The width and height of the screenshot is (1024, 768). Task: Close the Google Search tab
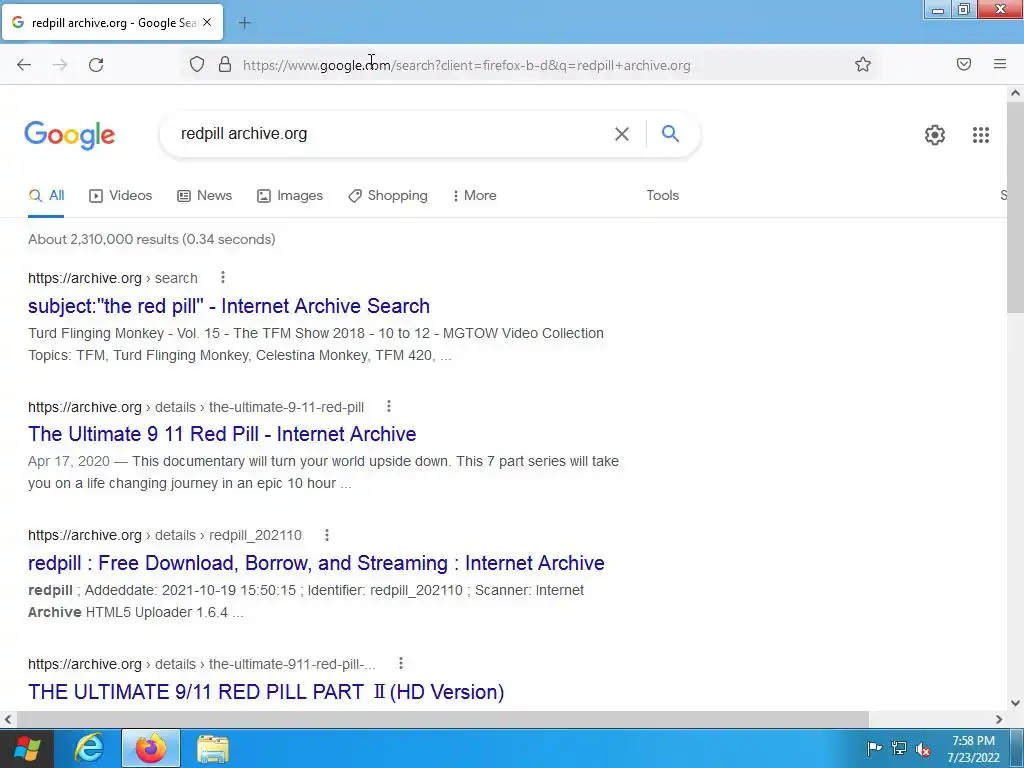pos(207,22)
